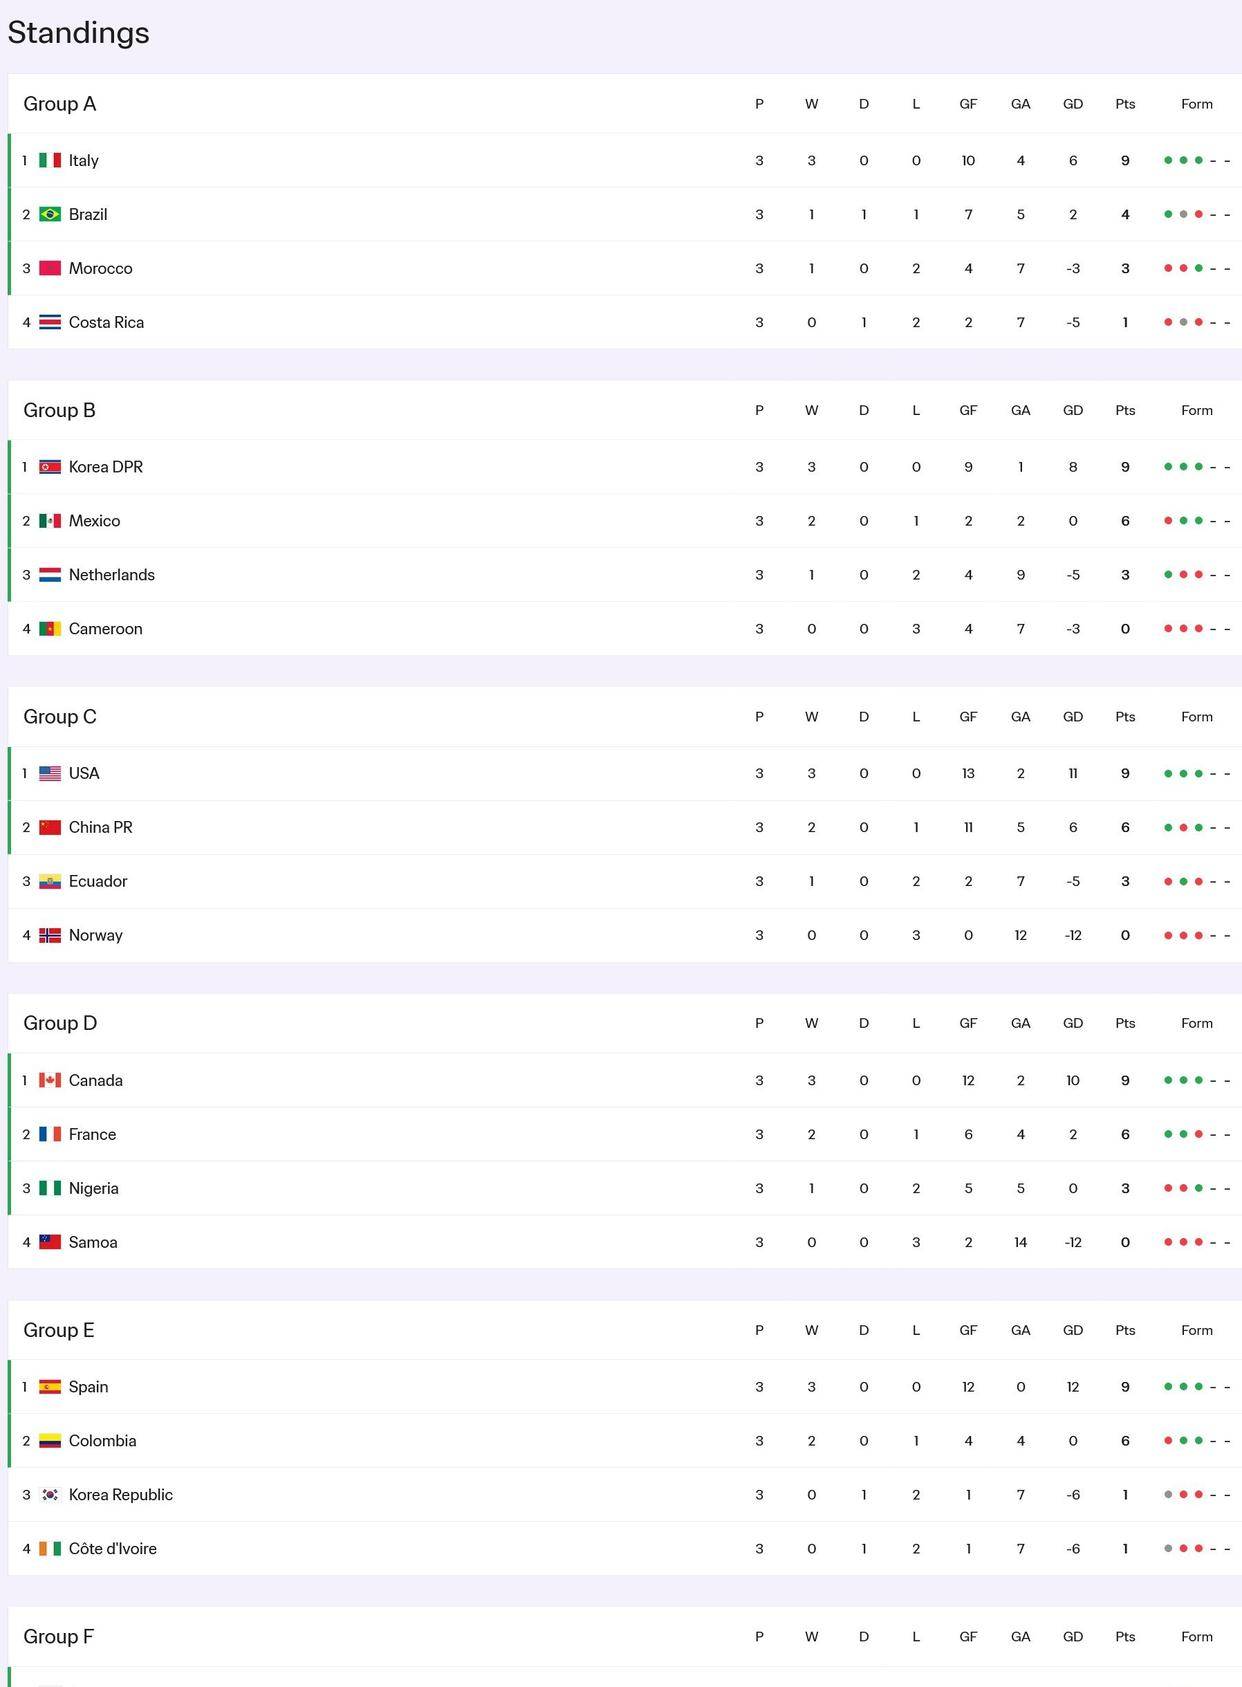Click the USA flag icon
The width and height of the screenshot is (1242, 1687).
[50, 773]
